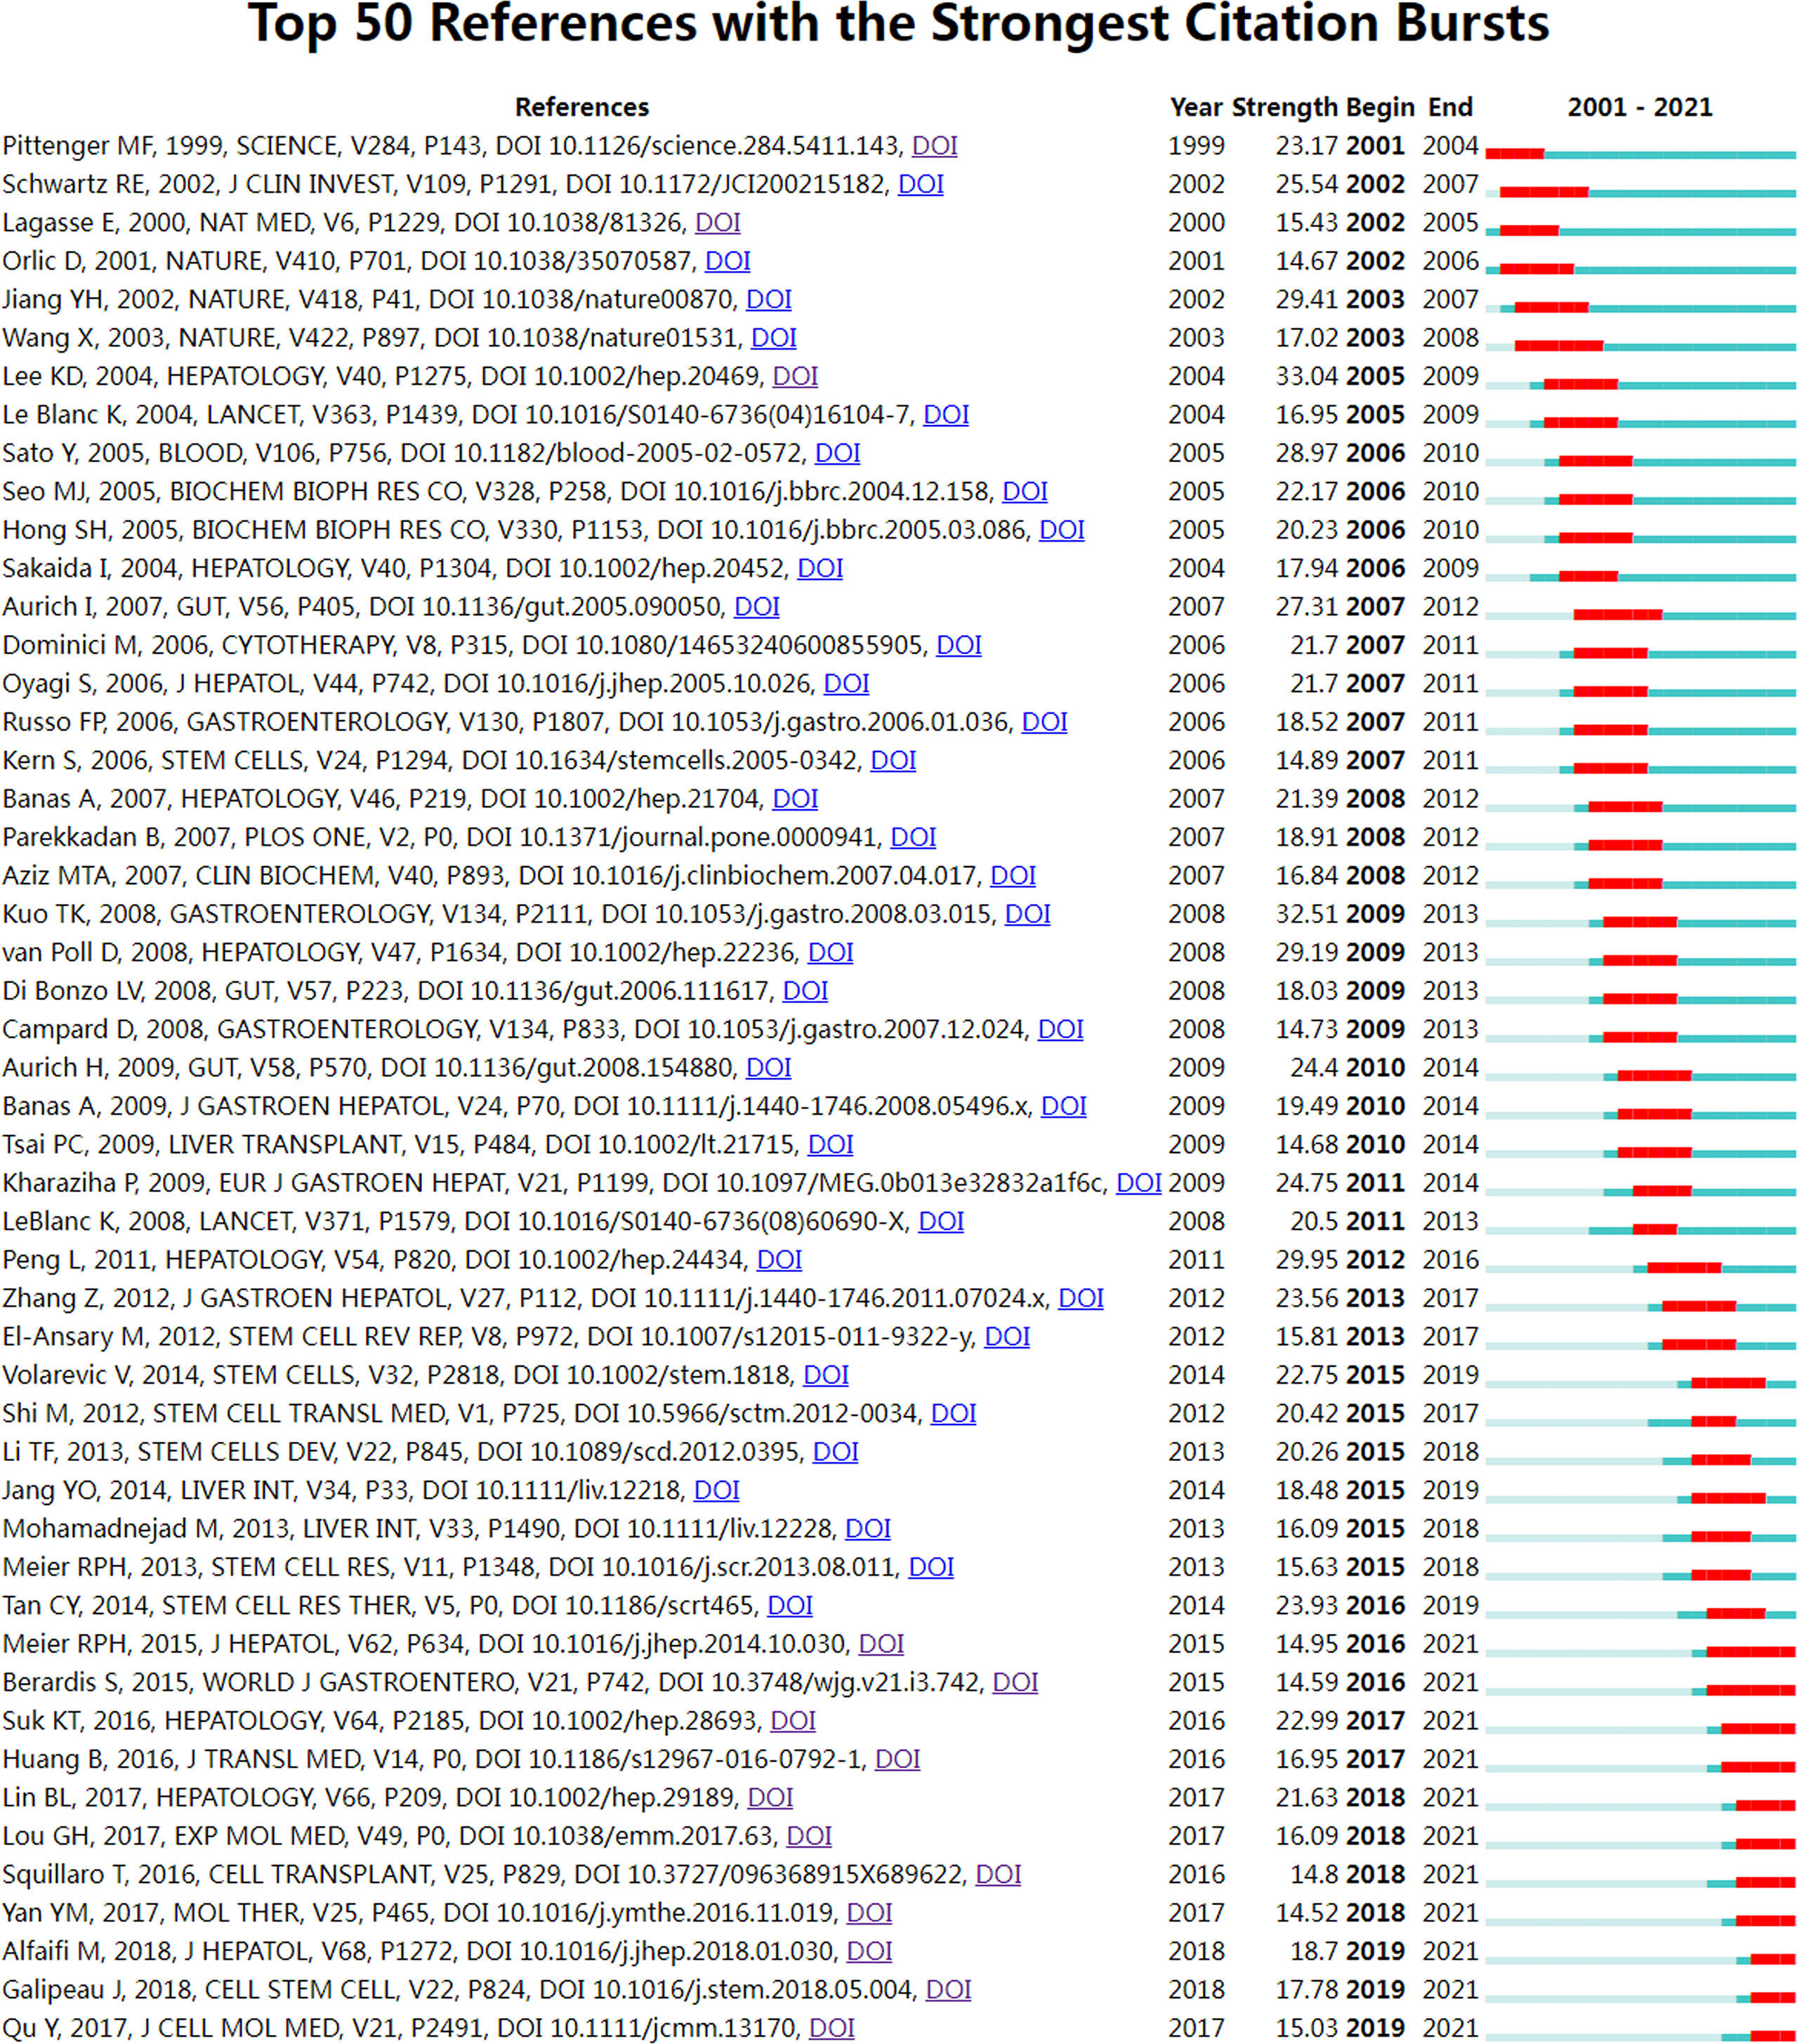This screenshot has height=2044, width=1797.
Task: Select strength value "33.04"
Action: 1306,376
